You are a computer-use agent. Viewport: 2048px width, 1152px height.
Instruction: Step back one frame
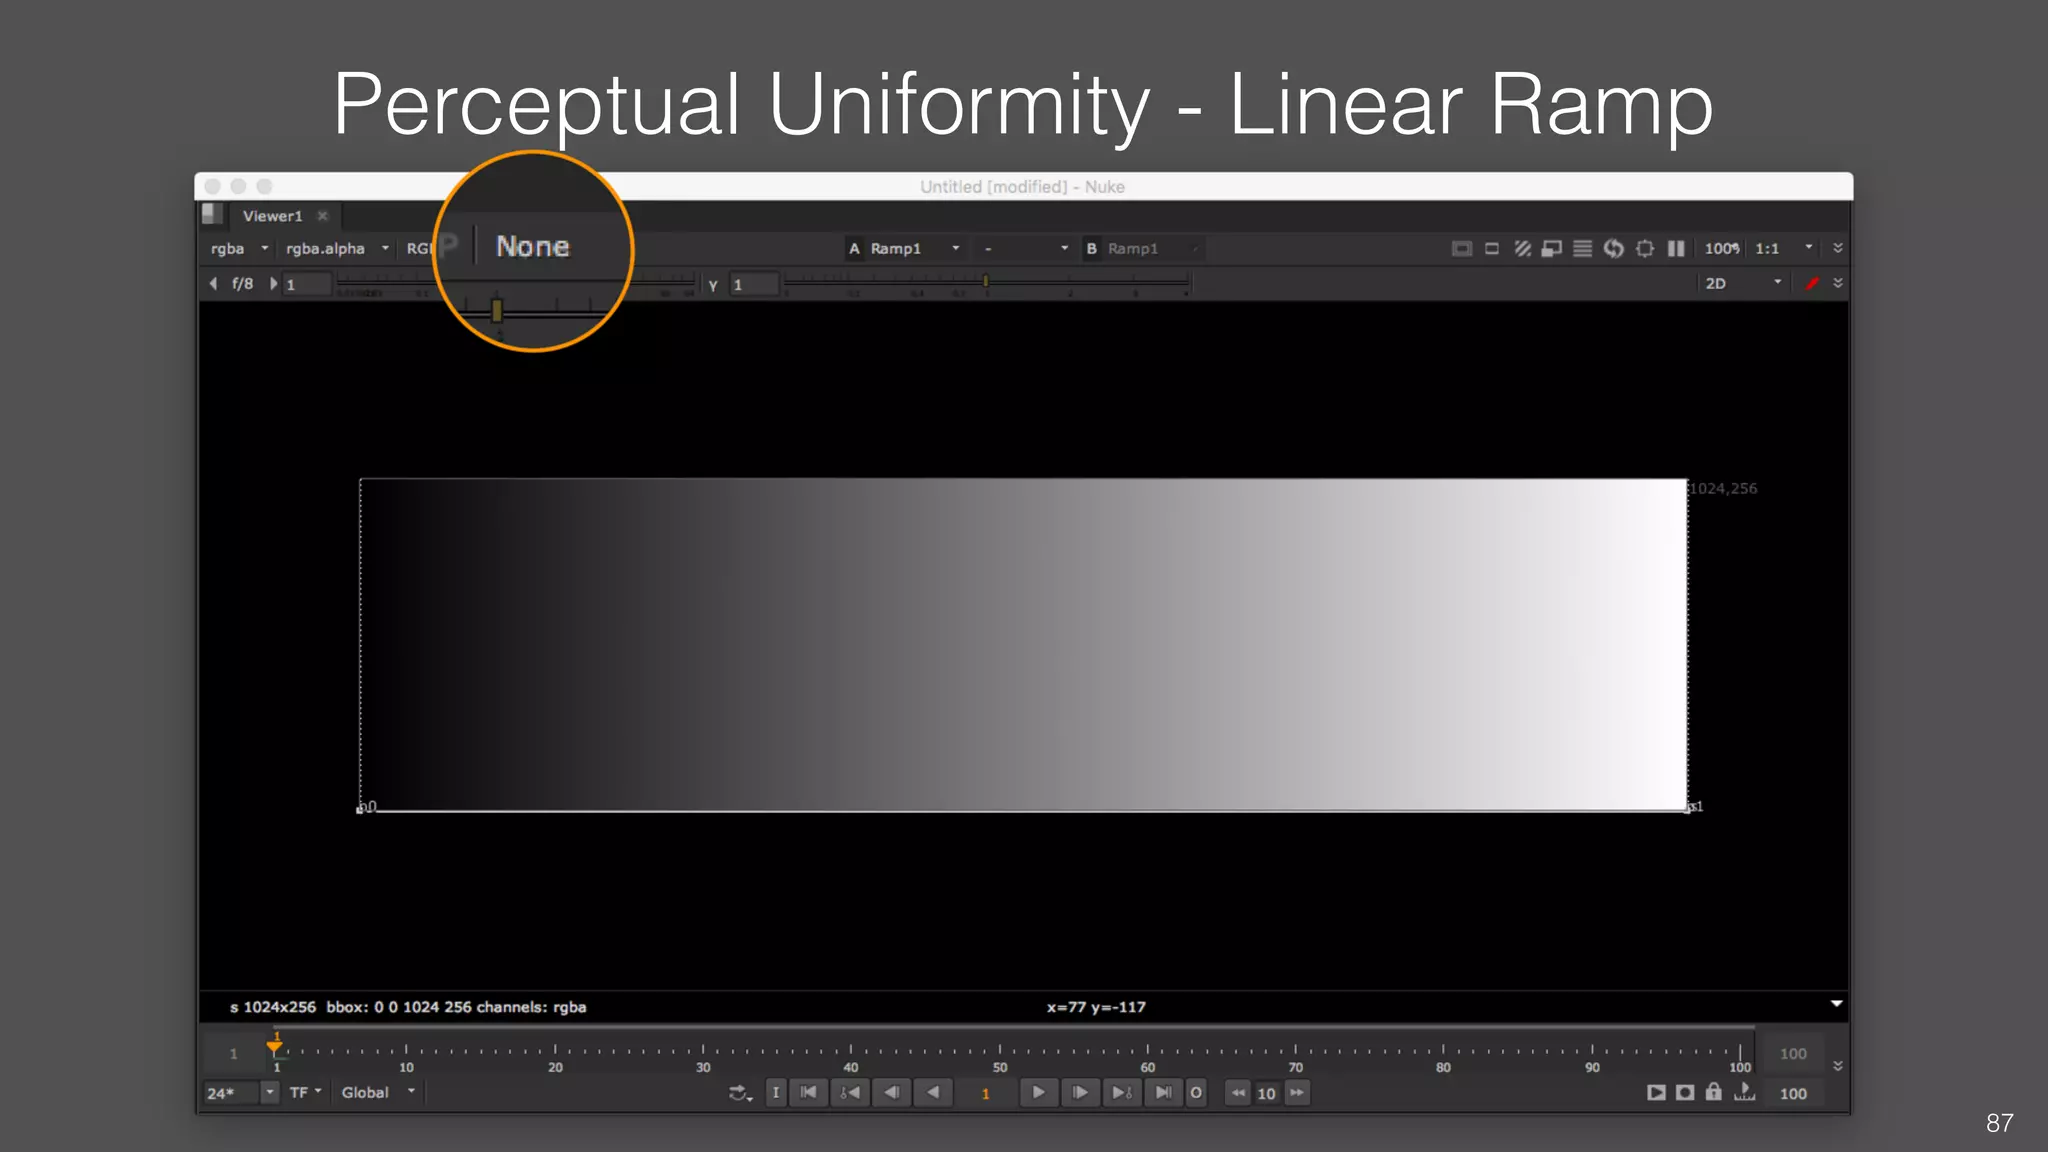(x=891, y=1093)
